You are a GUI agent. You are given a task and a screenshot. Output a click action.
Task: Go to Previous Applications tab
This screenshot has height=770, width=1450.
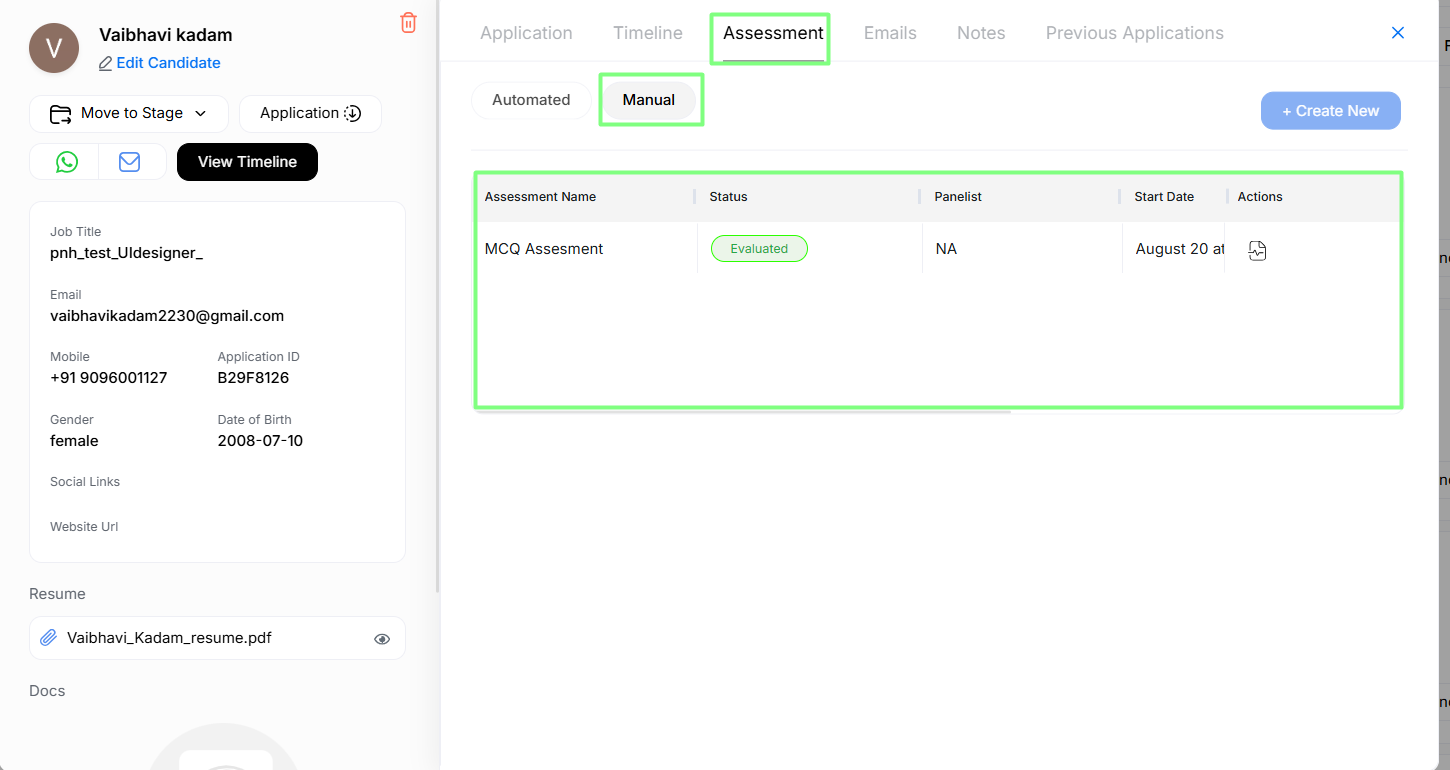1135,33
